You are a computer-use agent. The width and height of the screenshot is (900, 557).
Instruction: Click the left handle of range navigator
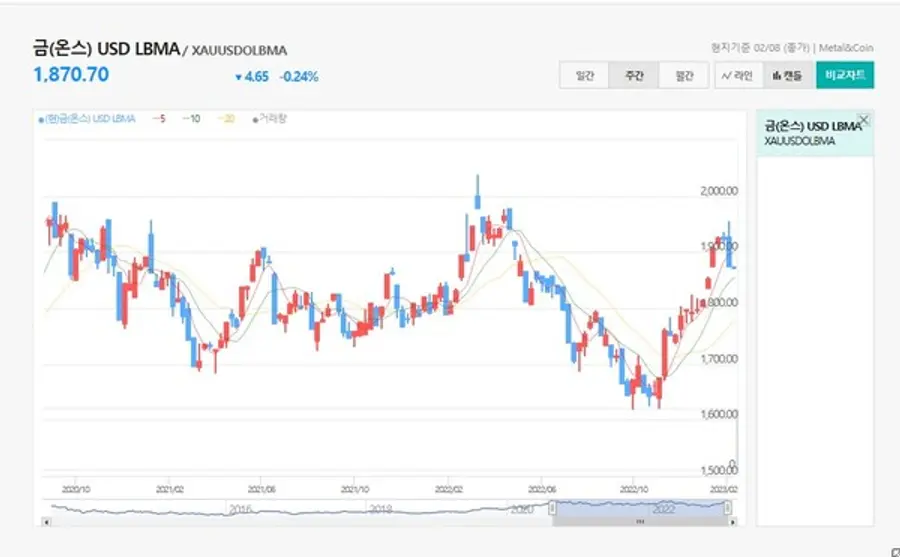coord(553,508)
